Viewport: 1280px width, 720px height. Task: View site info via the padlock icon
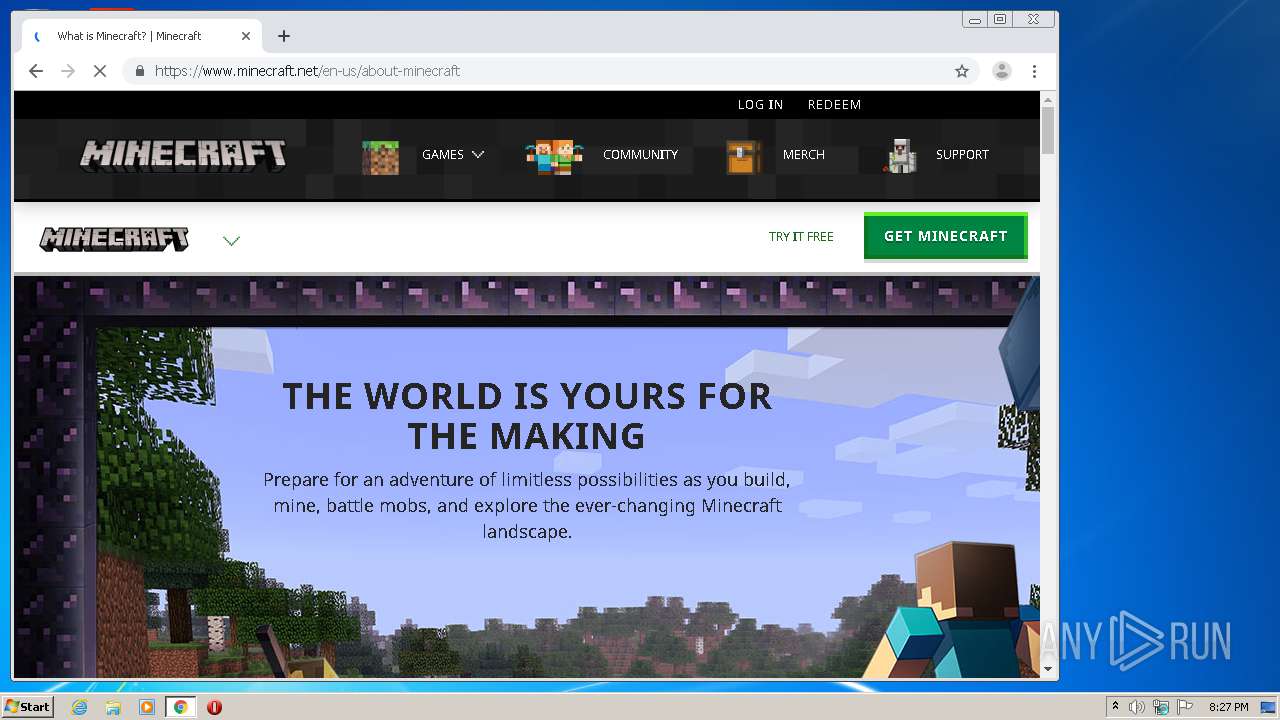pos(139,71)
